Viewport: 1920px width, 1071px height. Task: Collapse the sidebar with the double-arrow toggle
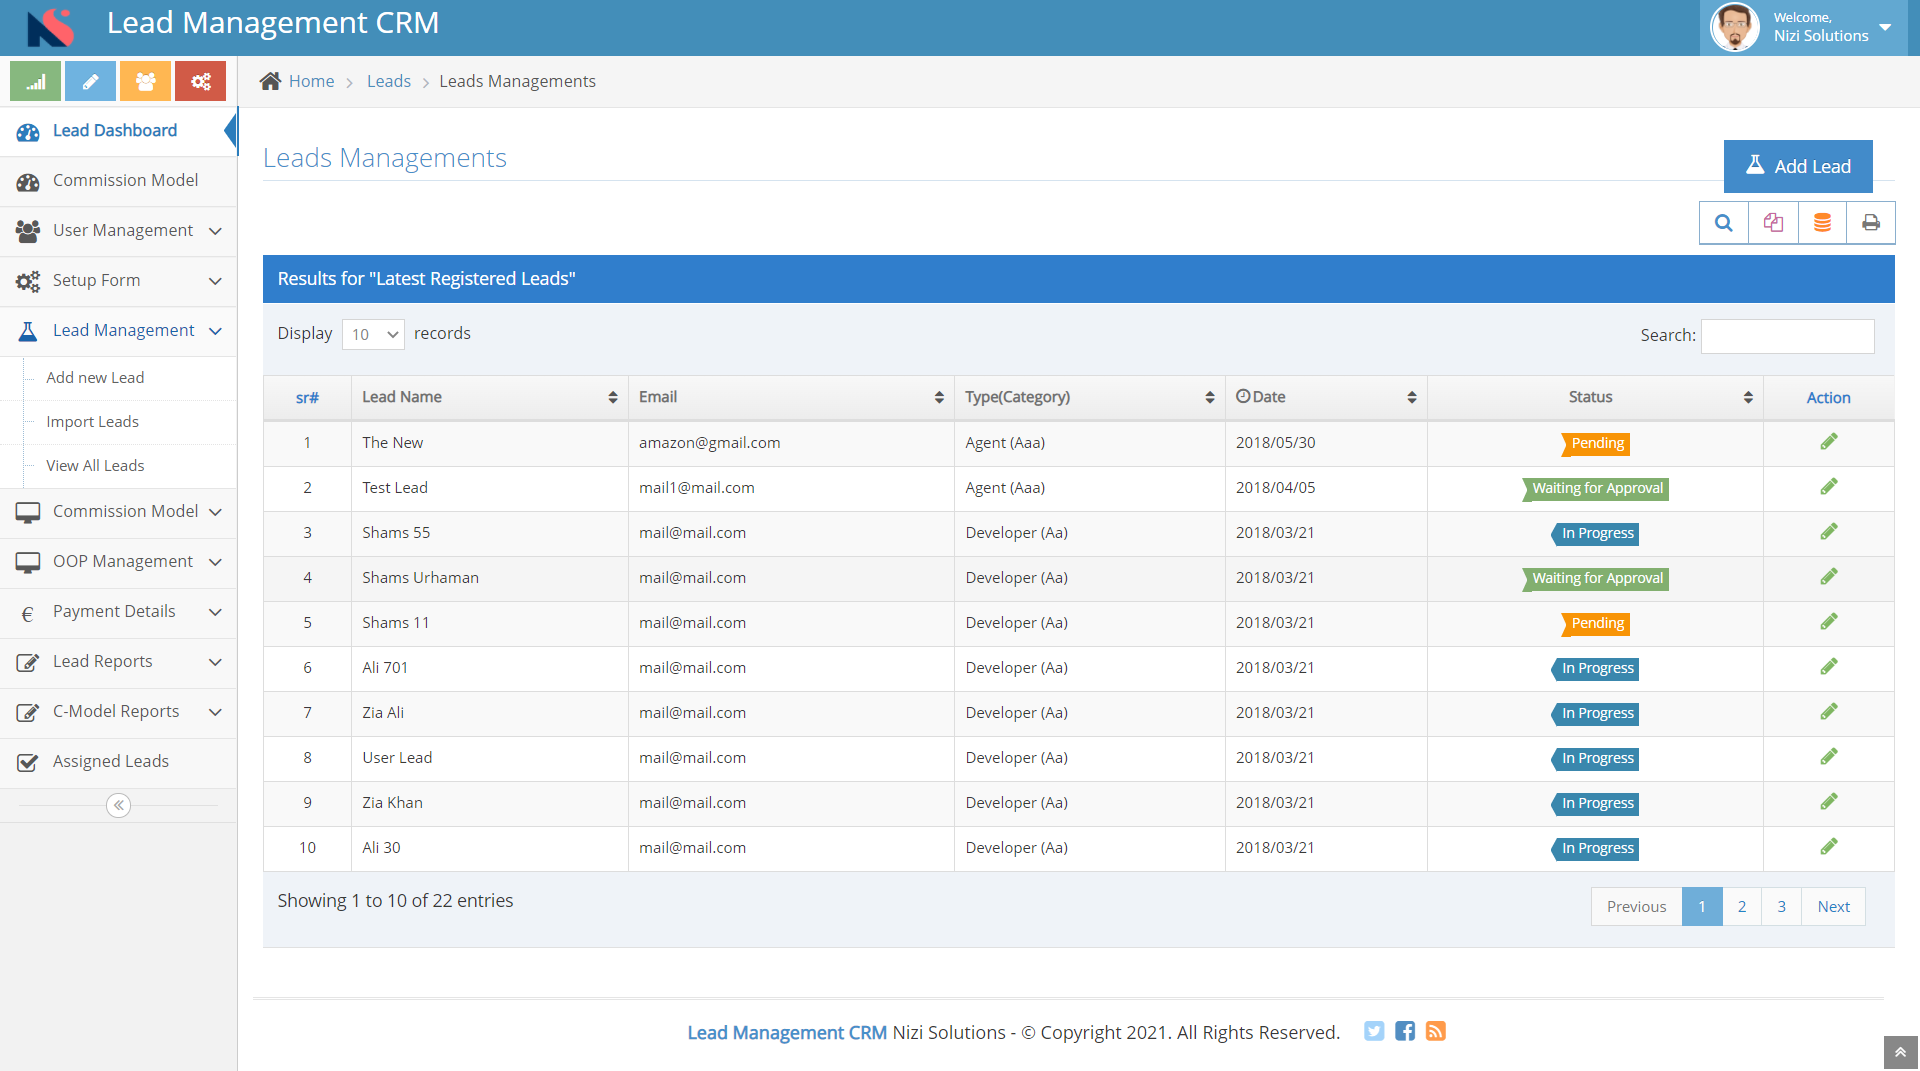click(118, 805)
